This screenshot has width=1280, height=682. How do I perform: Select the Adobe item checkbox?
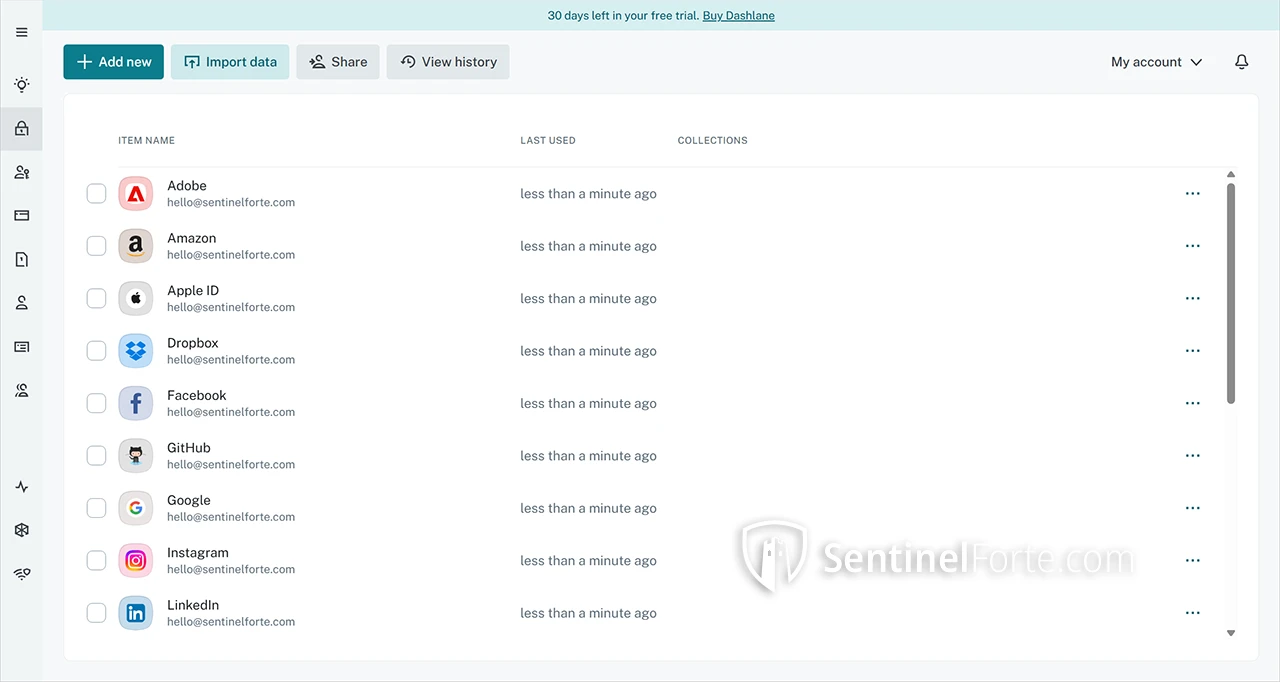point(96,194)
